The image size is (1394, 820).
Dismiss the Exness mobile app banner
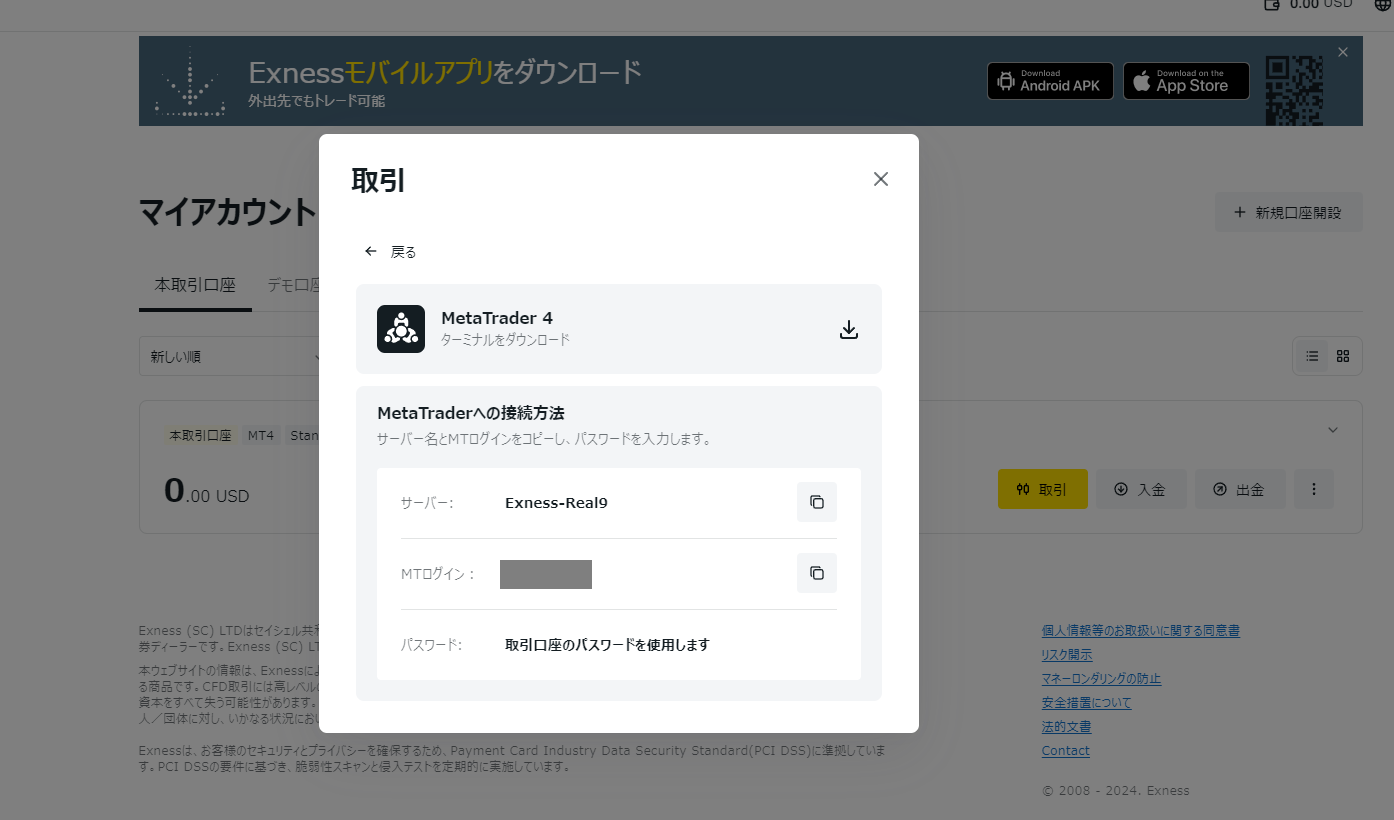tap(1343, 52)
